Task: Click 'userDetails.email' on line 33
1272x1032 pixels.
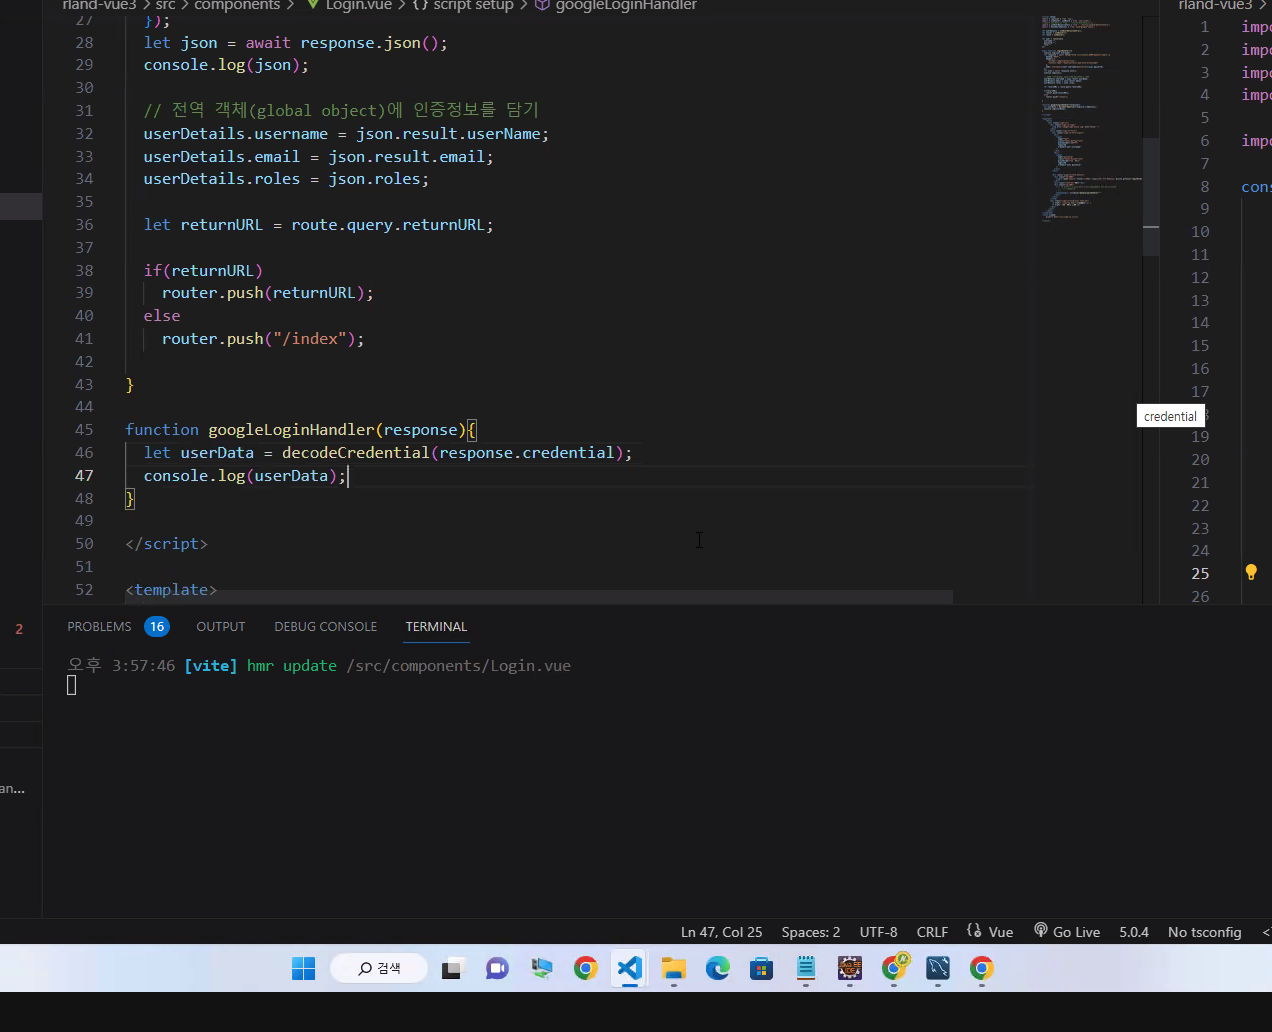Action: click(221, 156)
